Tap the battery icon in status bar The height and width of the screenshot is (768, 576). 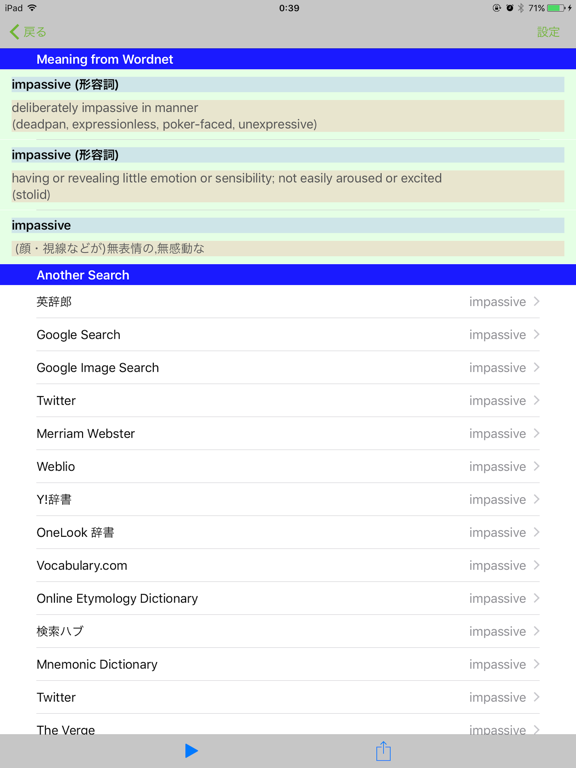click(557, 8)
